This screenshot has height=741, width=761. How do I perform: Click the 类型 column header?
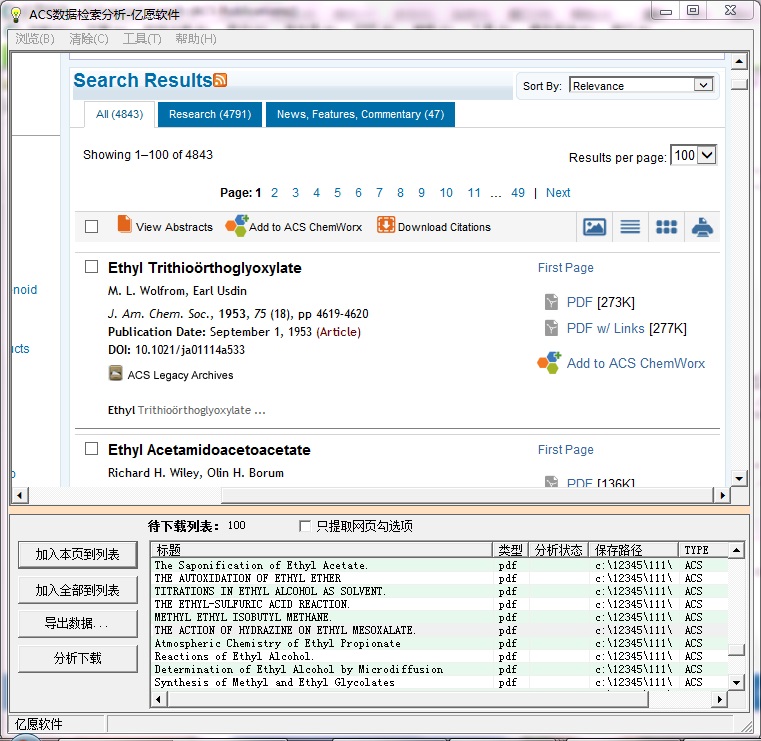tap(510, 550)
